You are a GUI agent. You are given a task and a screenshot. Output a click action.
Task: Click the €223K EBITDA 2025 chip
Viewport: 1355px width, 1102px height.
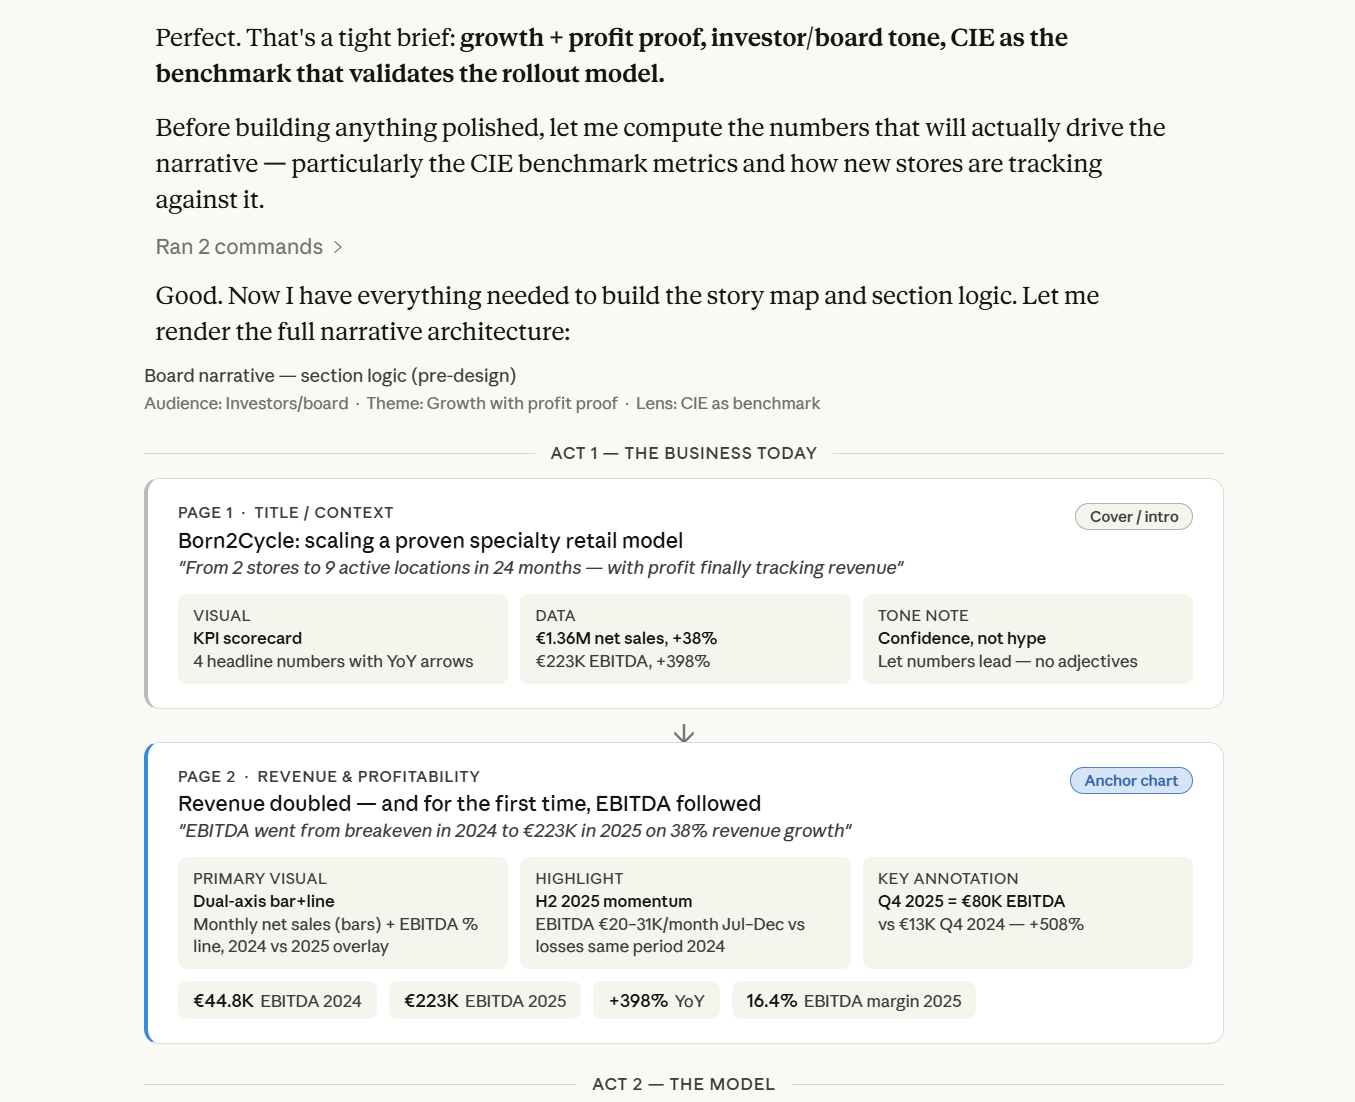[x=485, y=1001]
